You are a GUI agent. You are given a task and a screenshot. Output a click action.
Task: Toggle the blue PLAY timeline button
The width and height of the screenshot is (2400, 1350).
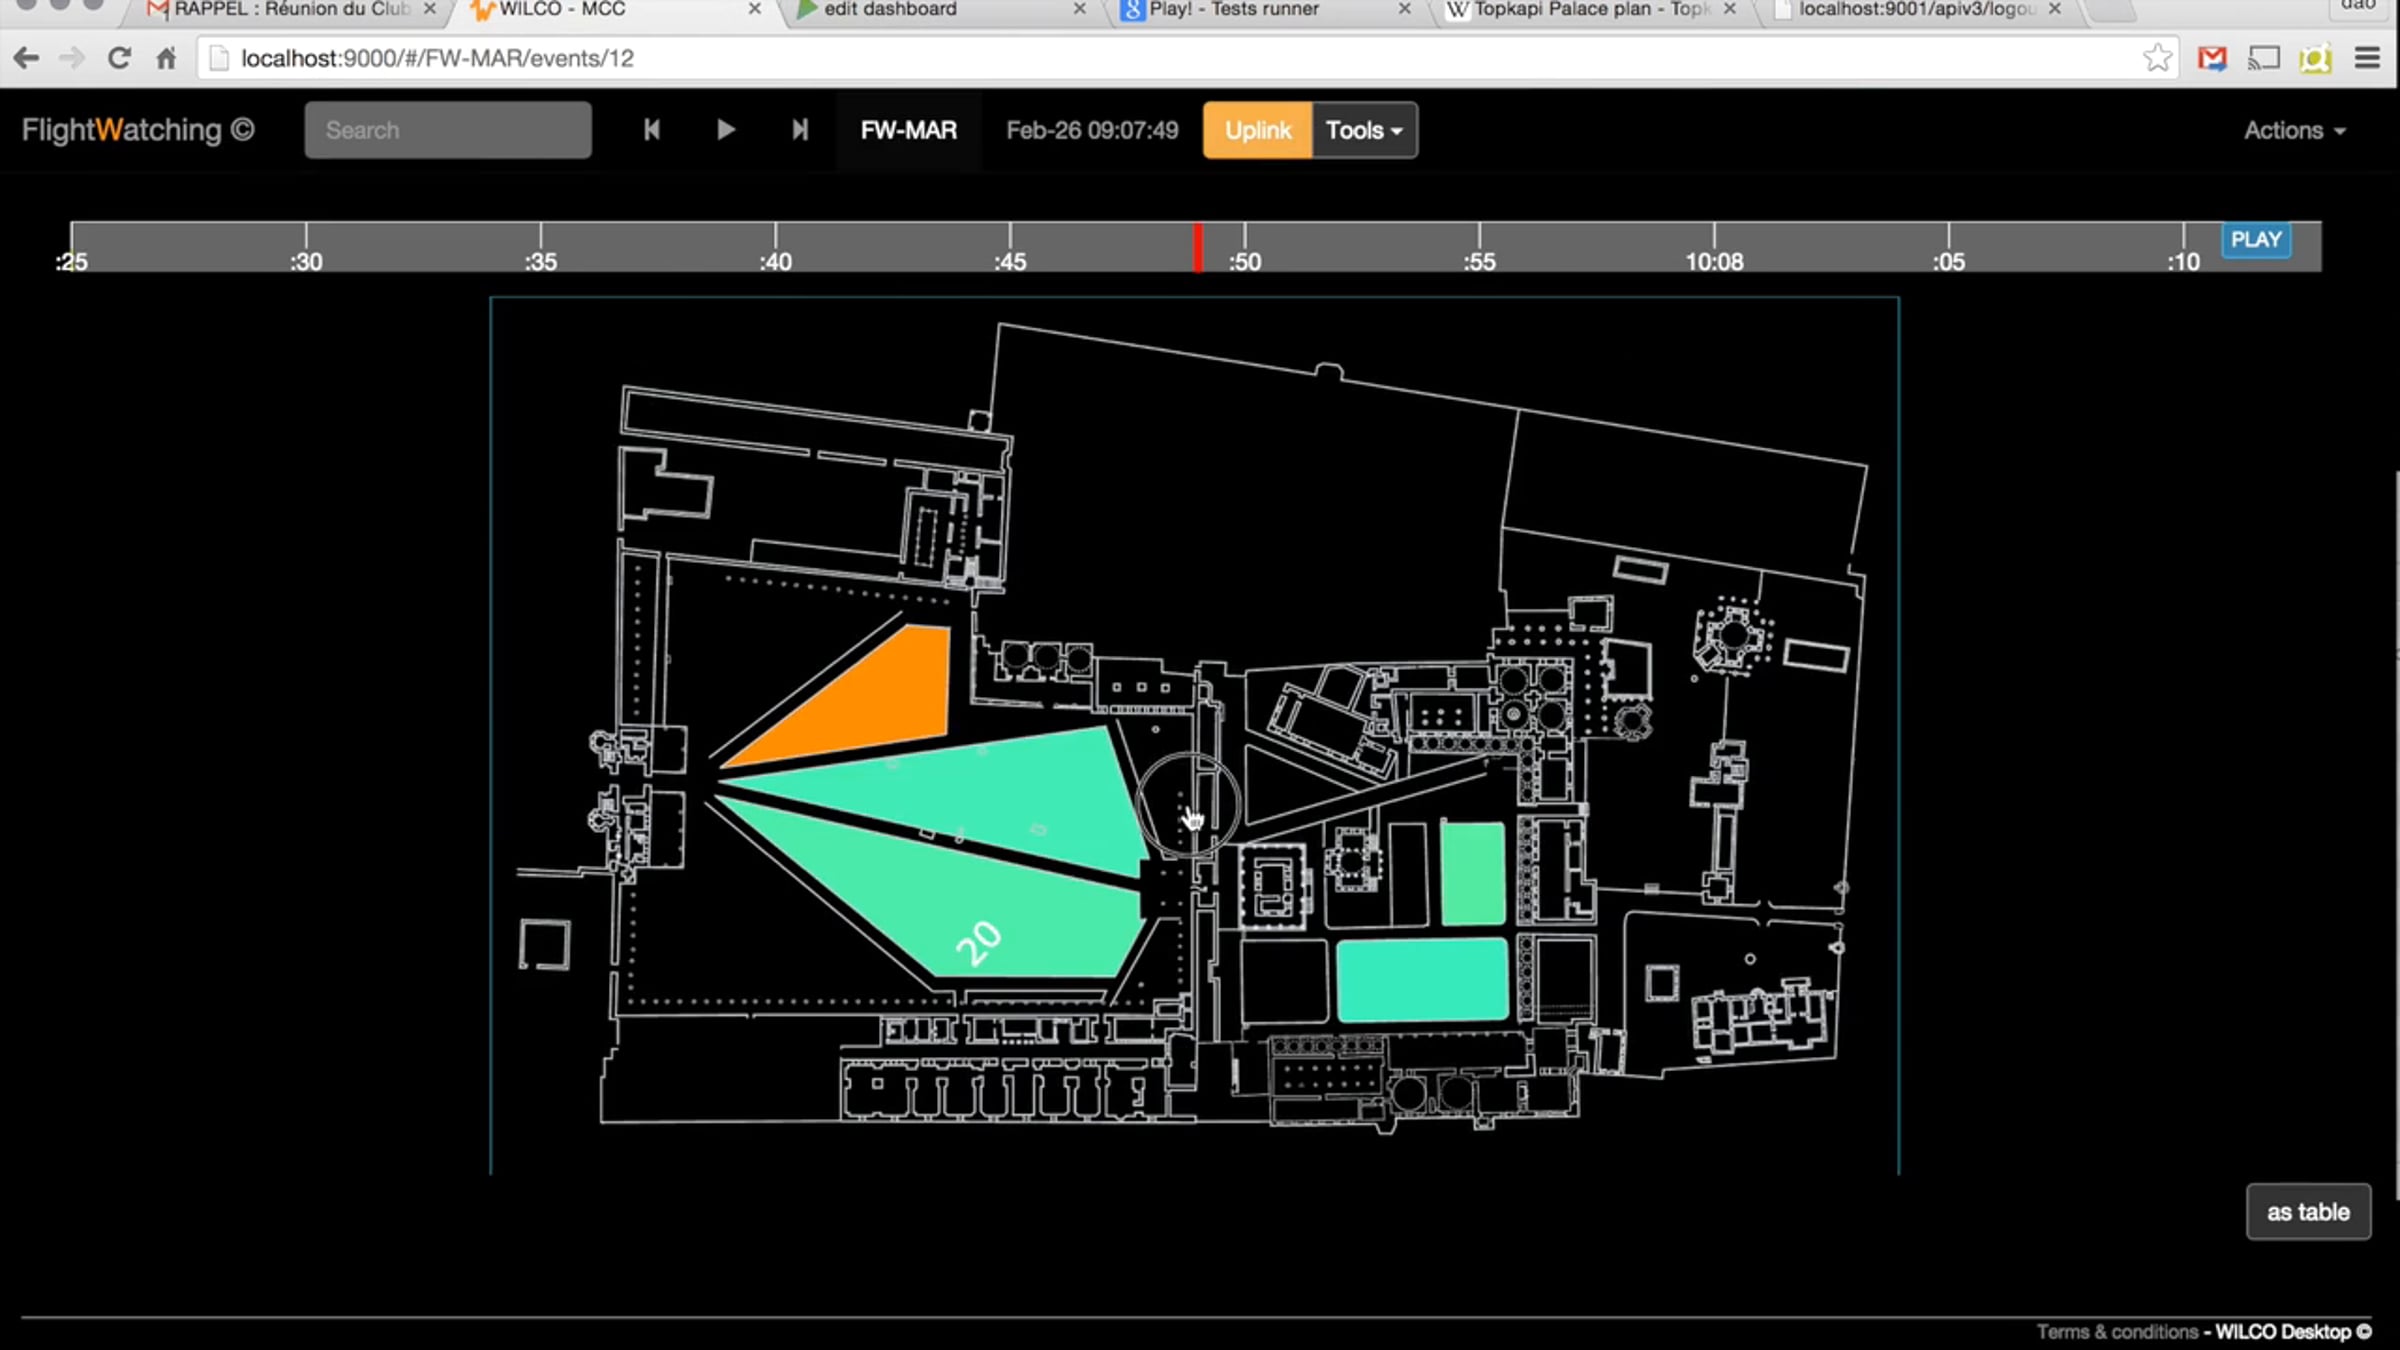[2256, 240]
